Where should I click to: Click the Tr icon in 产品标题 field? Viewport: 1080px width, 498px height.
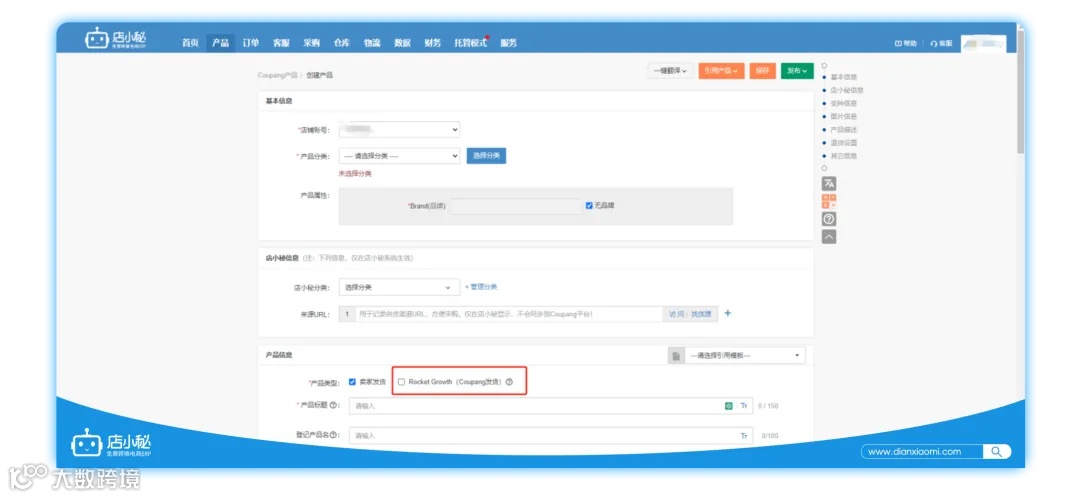pyautogui.click(x=744, y=406)
